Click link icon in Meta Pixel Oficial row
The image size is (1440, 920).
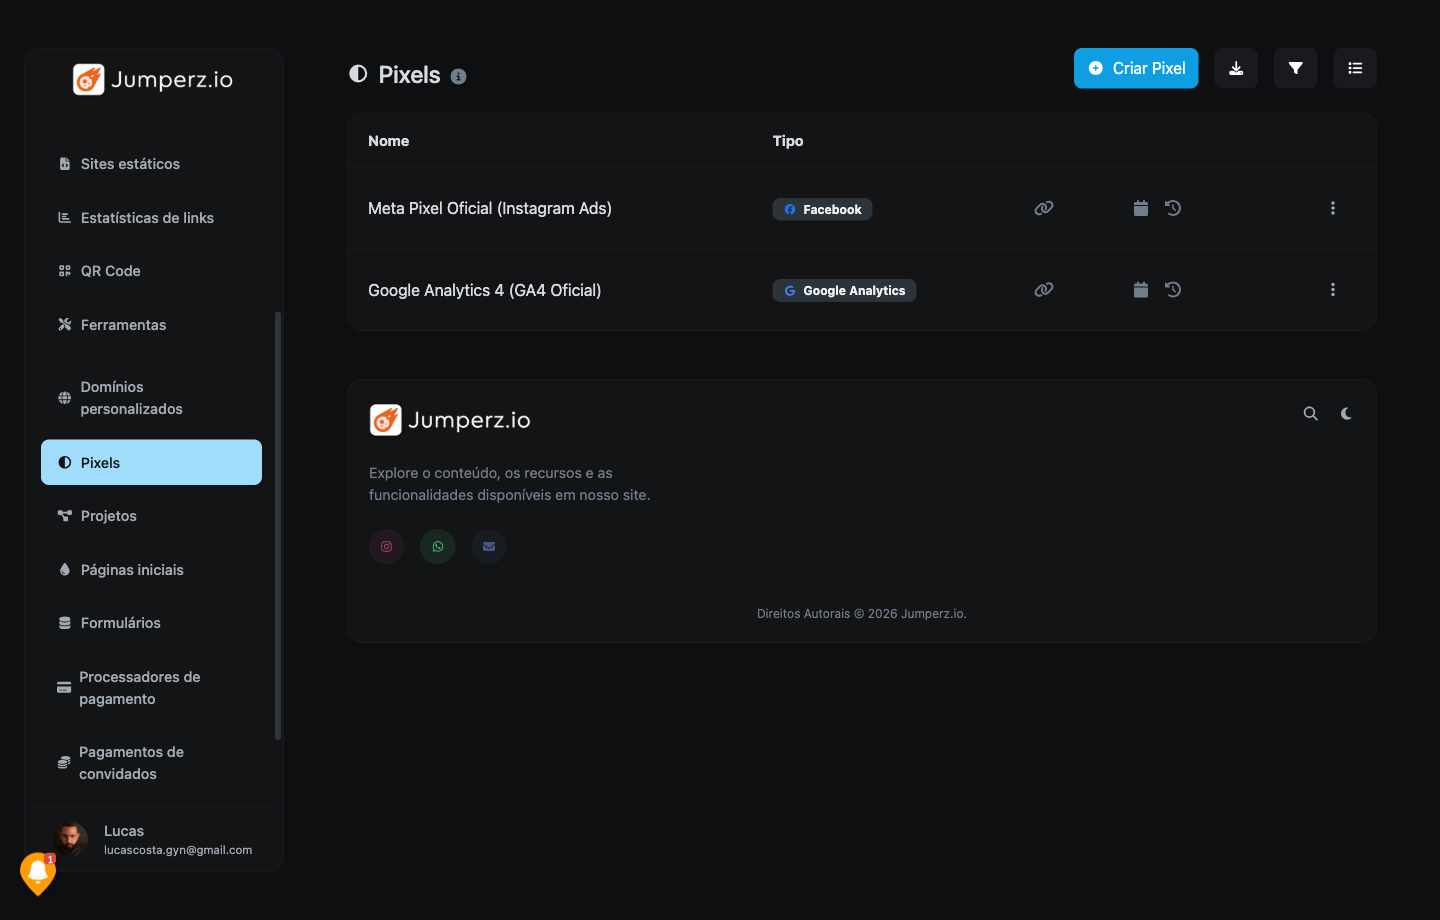[x=1044, y=208]
